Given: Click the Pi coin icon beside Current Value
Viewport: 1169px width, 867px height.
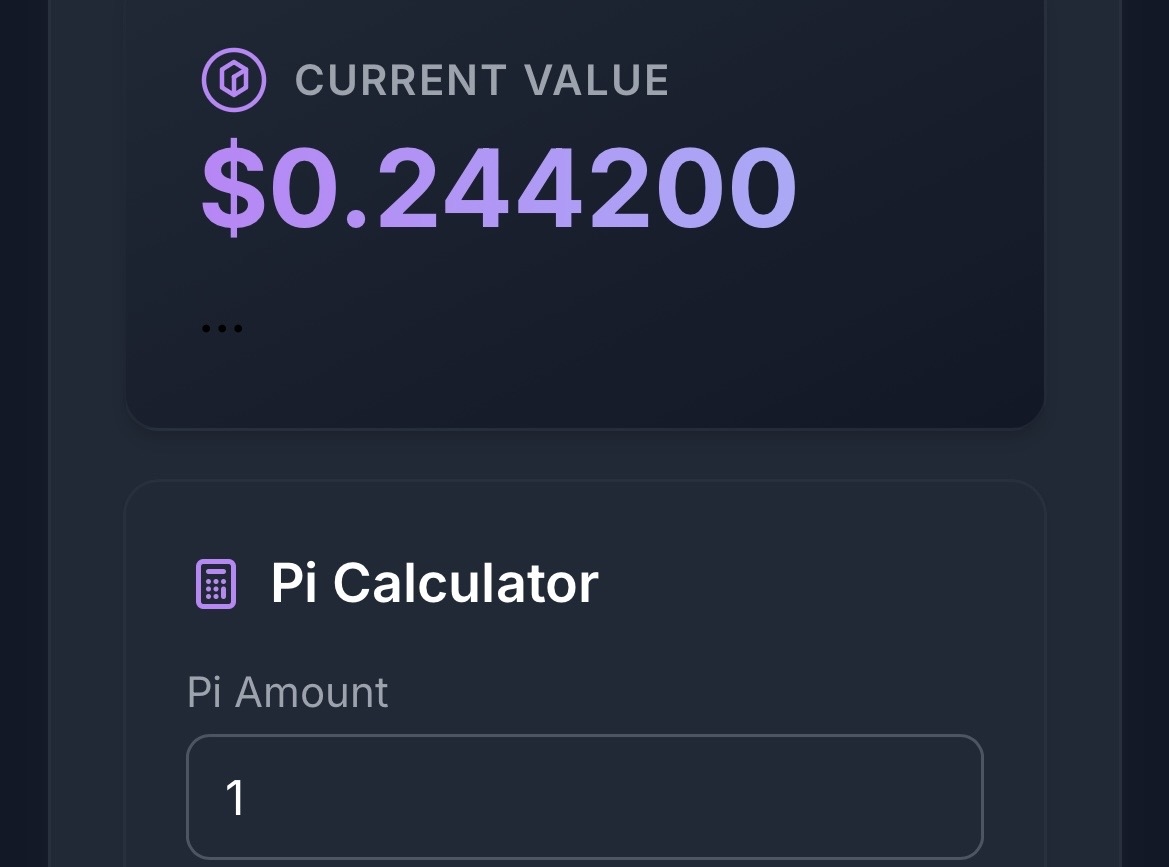Looking at the screenshot, I should pyautogui.click(x=234, y=81).
